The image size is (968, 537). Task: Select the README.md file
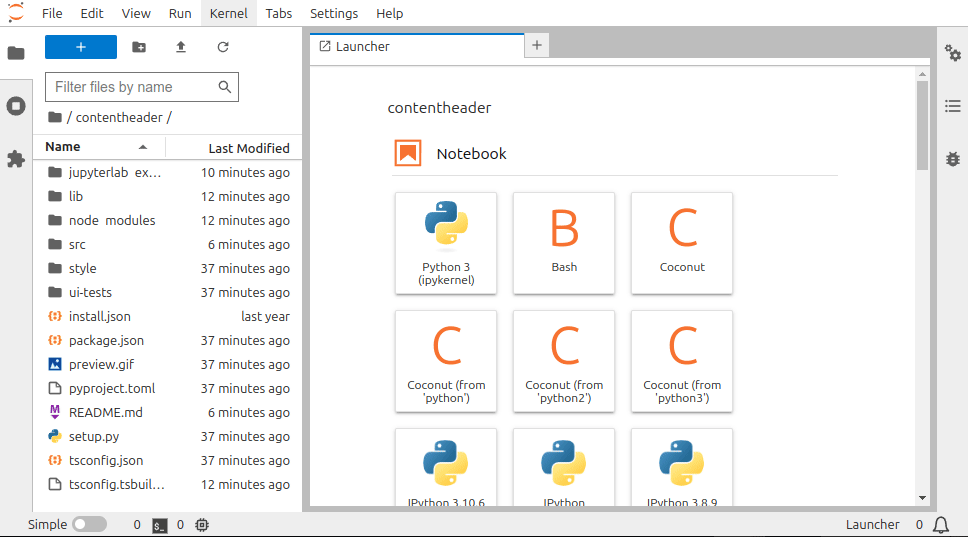tap(167, 413)
